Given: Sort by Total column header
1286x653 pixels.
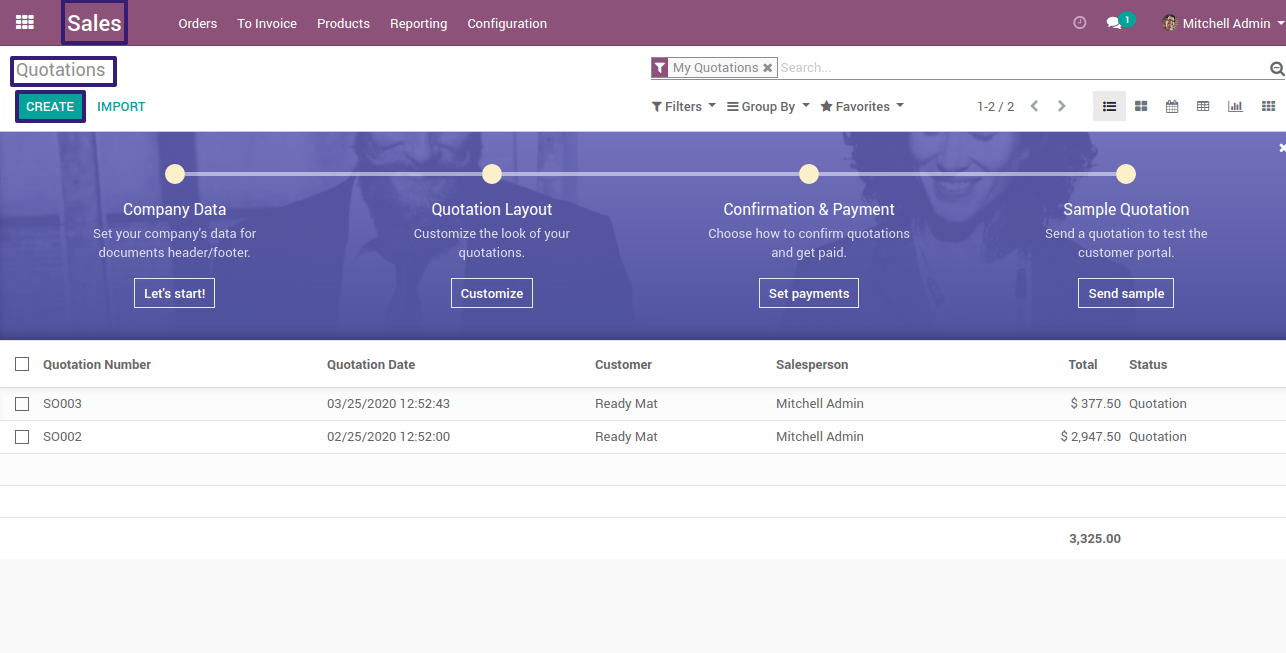Looking at the screenshot, I should (1083, 364).
